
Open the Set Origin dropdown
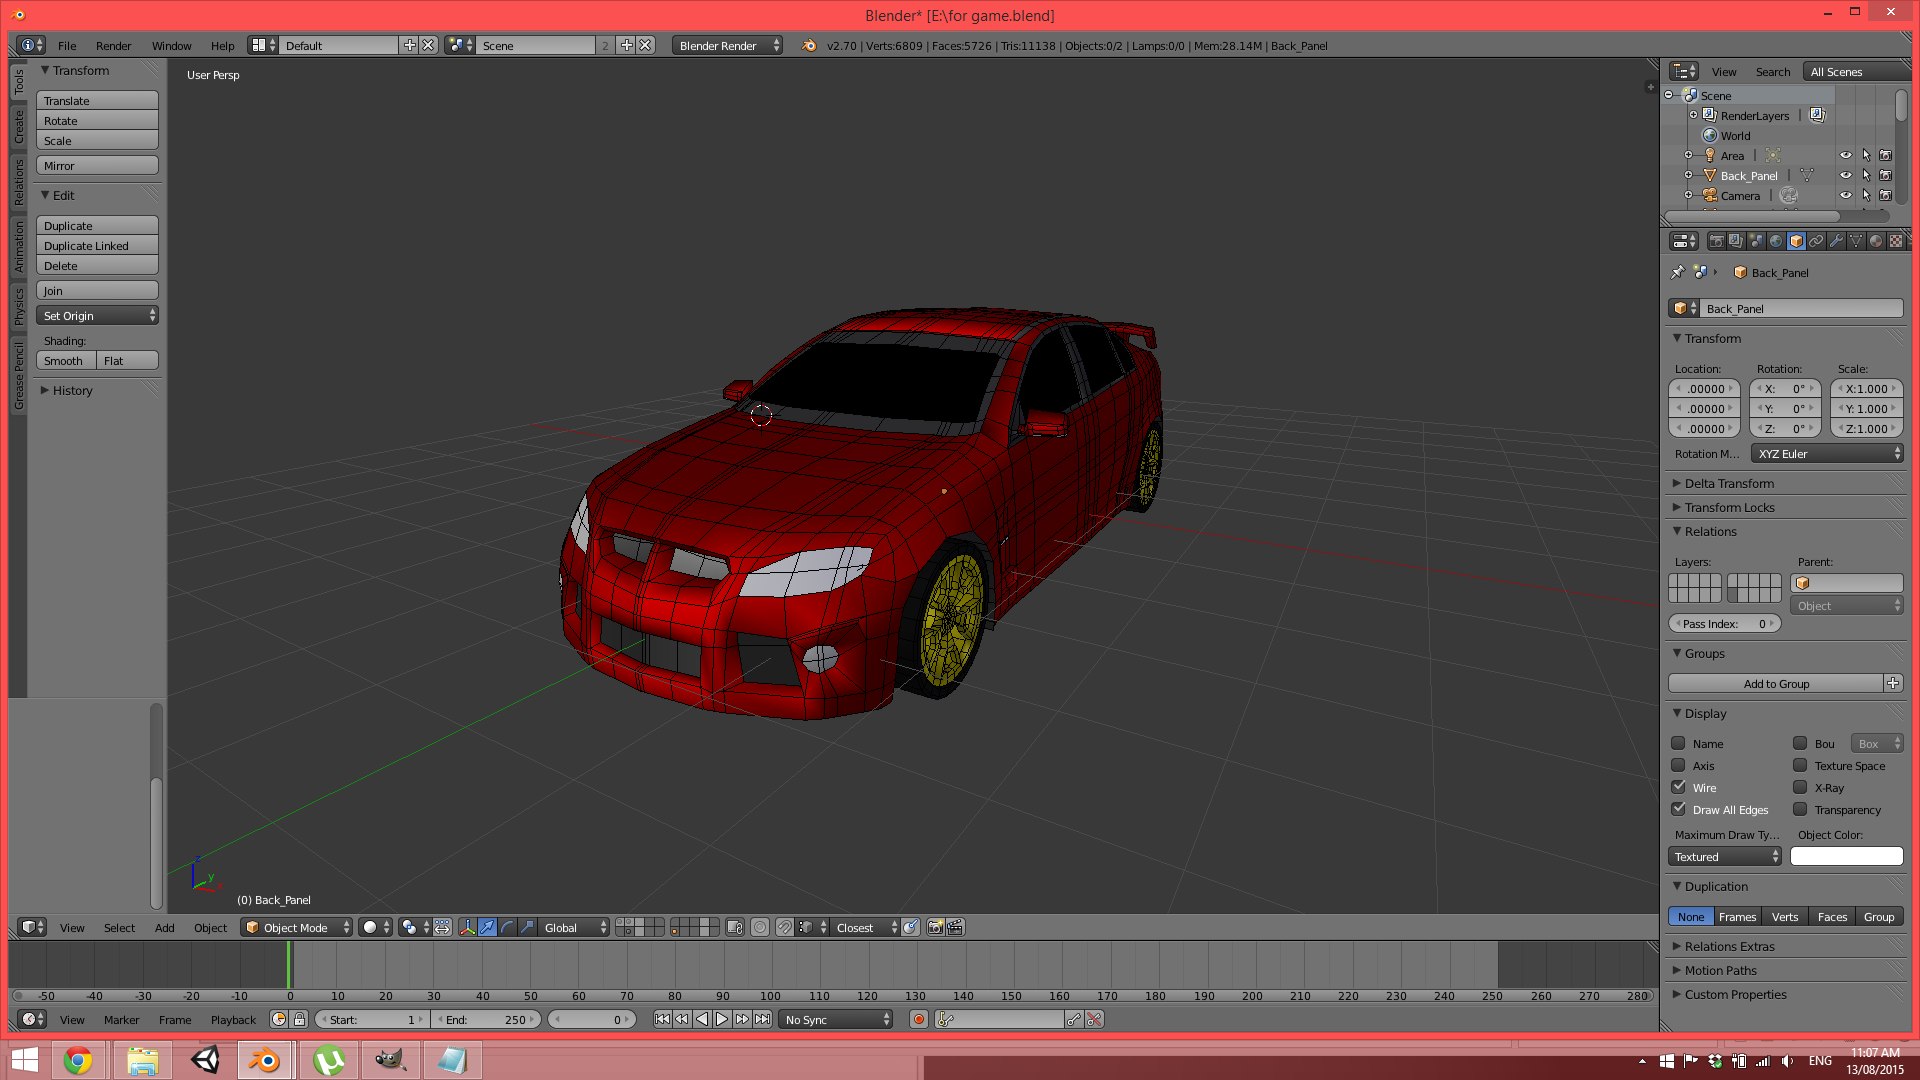coord(98,315)
